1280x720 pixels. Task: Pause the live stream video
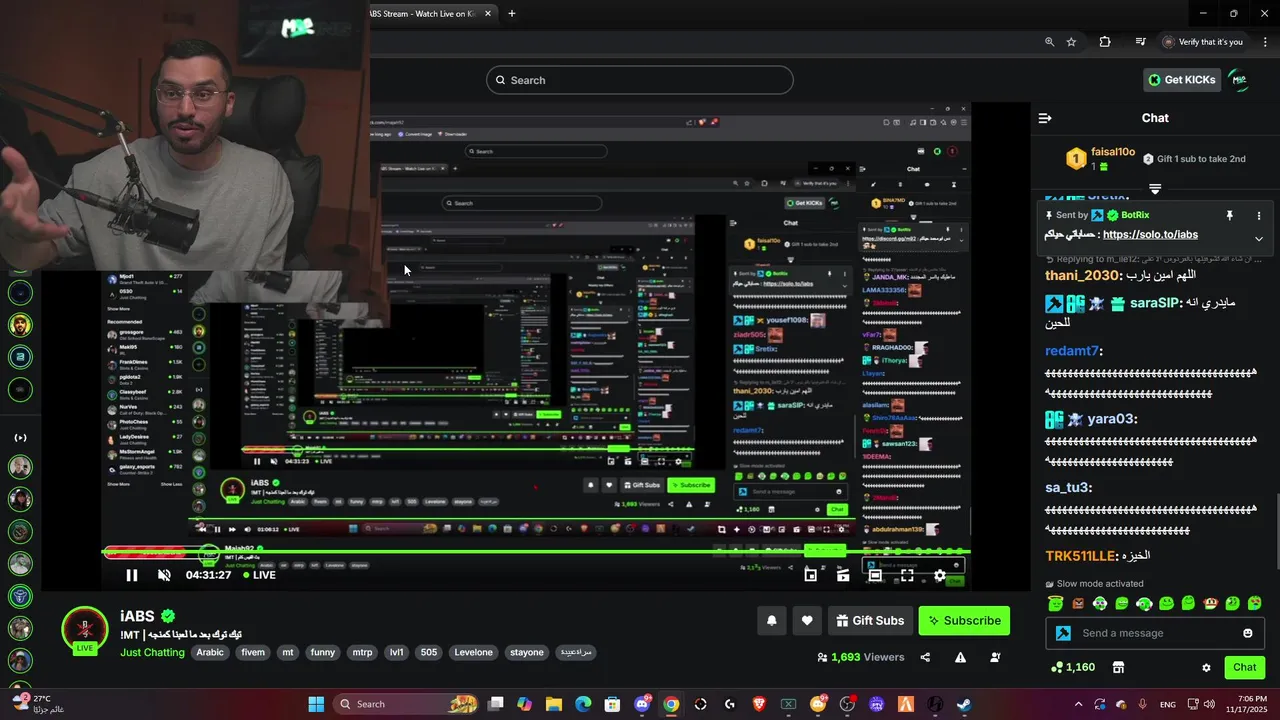coord(131,575)
